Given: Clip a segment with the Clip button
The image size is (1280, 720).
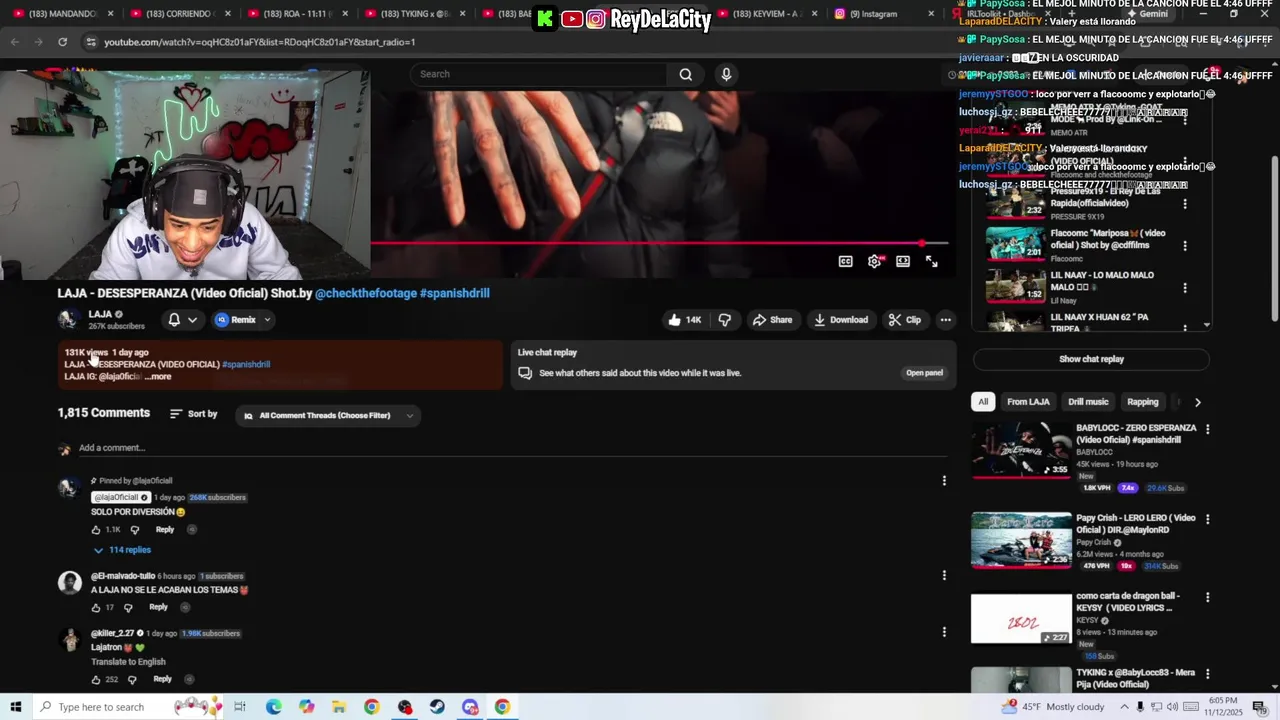Looking at the screenshot, I should [x=905, y=320].
